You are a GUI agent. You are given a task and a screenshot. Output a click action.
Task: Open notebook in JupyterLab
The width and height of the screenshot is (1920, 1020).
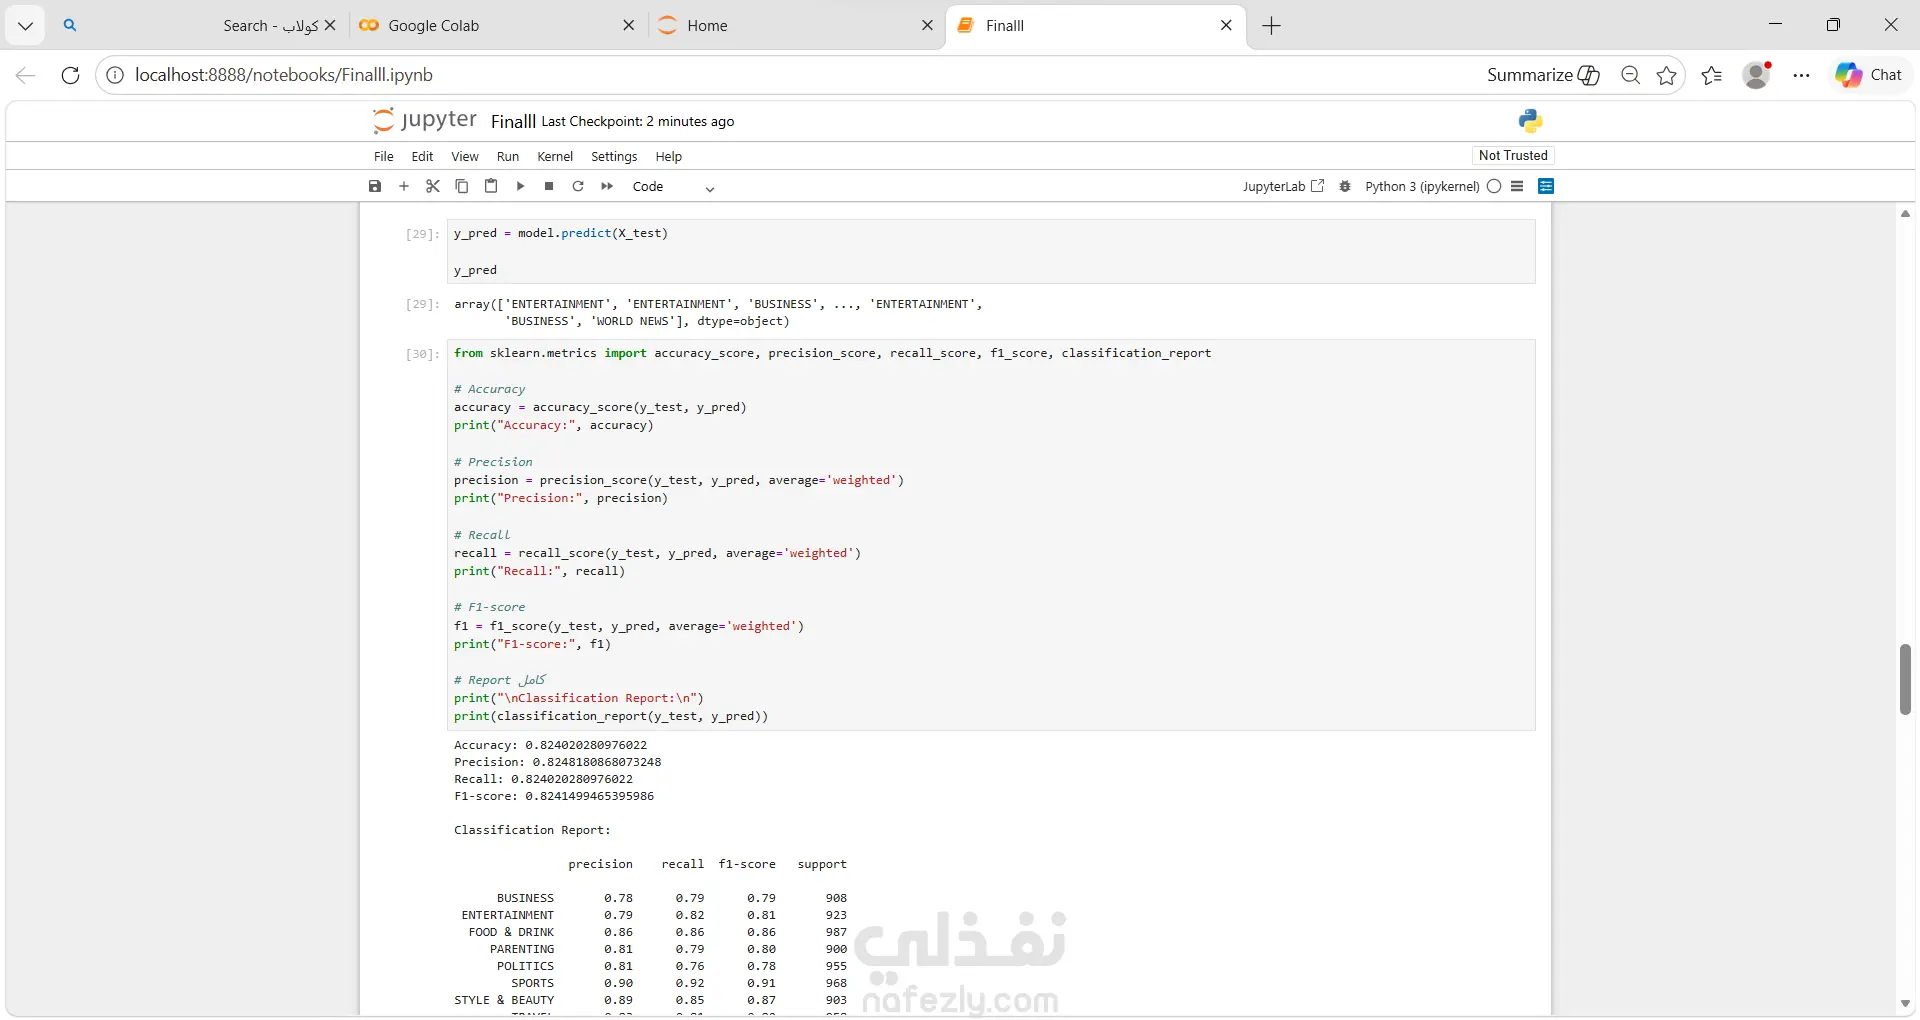point(1283,186)
